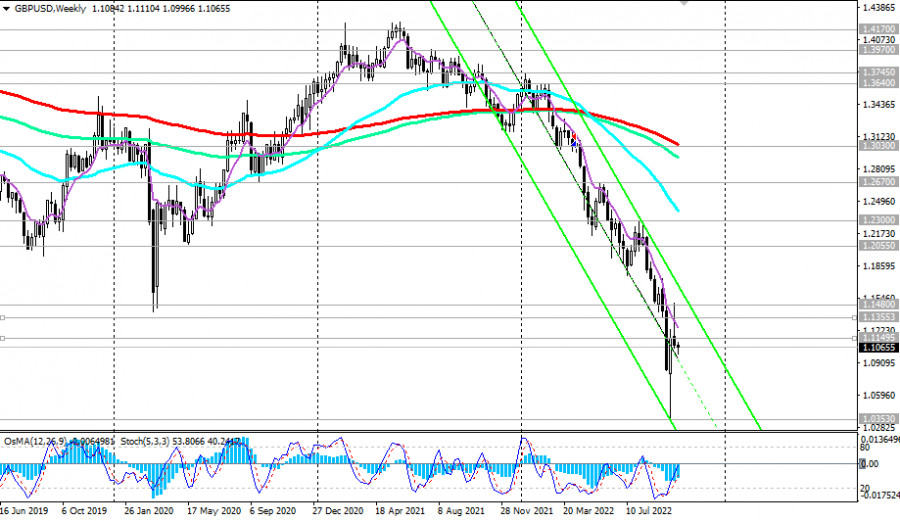Click the 1.14800 level label on axis
The width and height of the screenshot is (900, 521).
878,303
